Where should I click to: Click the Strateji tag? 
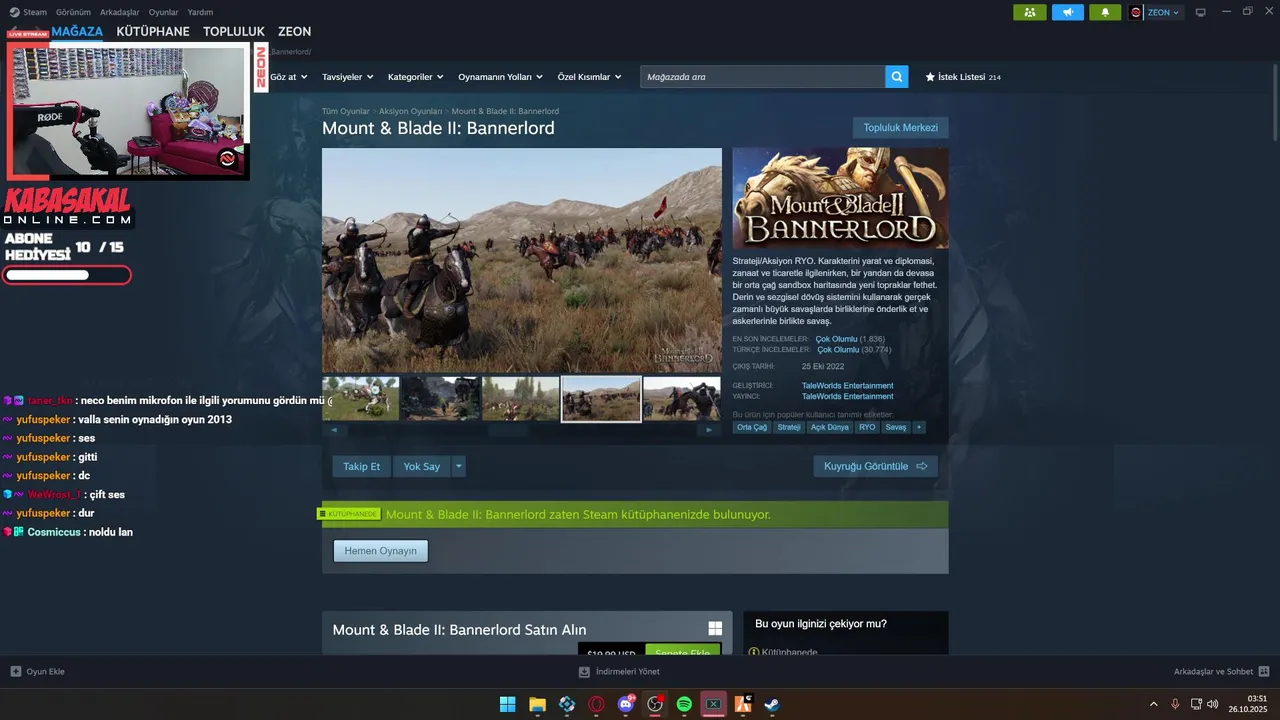point(789,427)
